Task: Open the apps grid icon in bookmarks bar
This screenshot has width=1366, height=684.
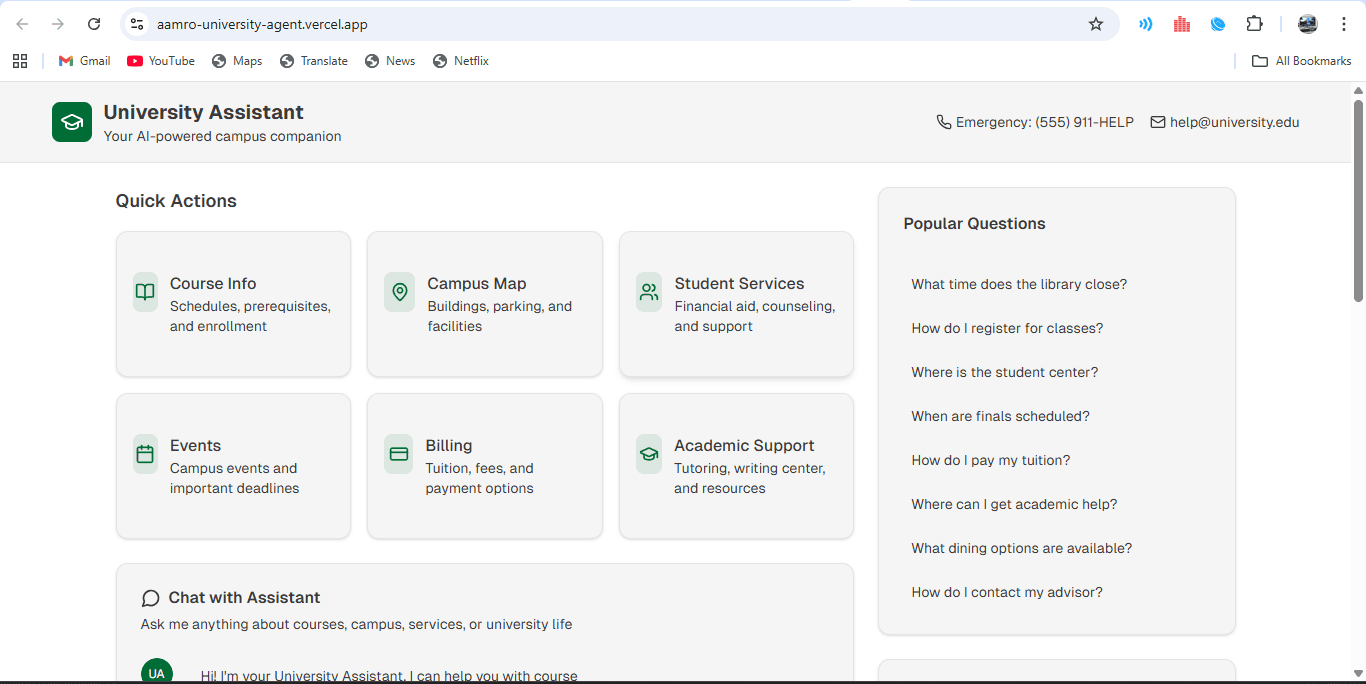Action: 20,61
